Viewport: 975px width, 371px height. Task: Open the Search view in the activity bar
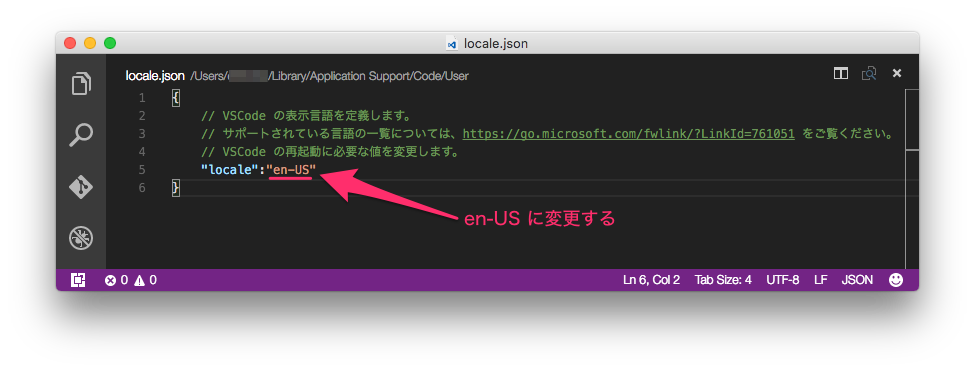pos(81,135)
